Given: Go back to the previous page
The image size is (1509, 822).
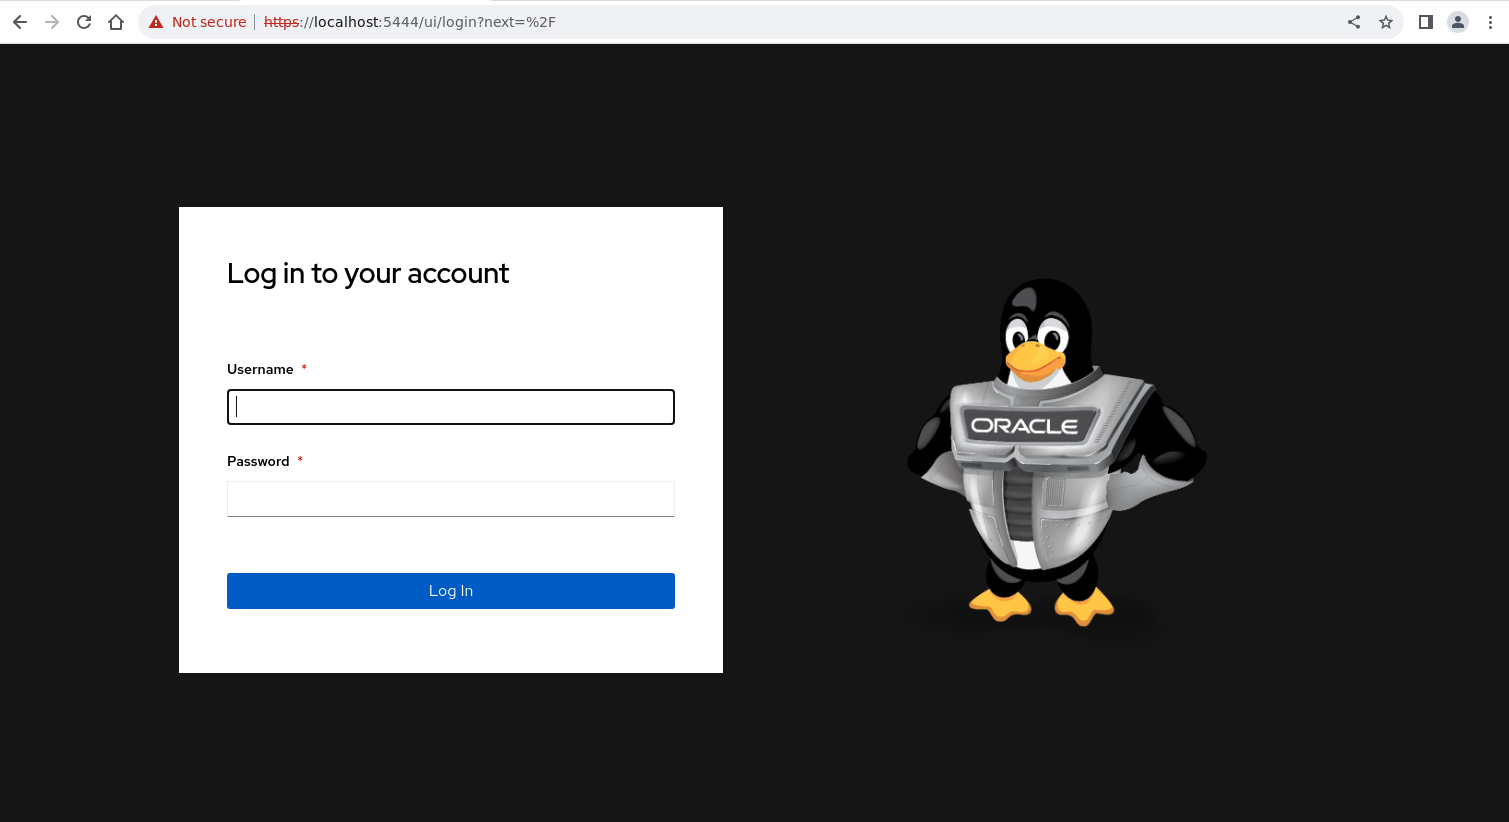Looking at the screenshot, I should pos(20,22).
